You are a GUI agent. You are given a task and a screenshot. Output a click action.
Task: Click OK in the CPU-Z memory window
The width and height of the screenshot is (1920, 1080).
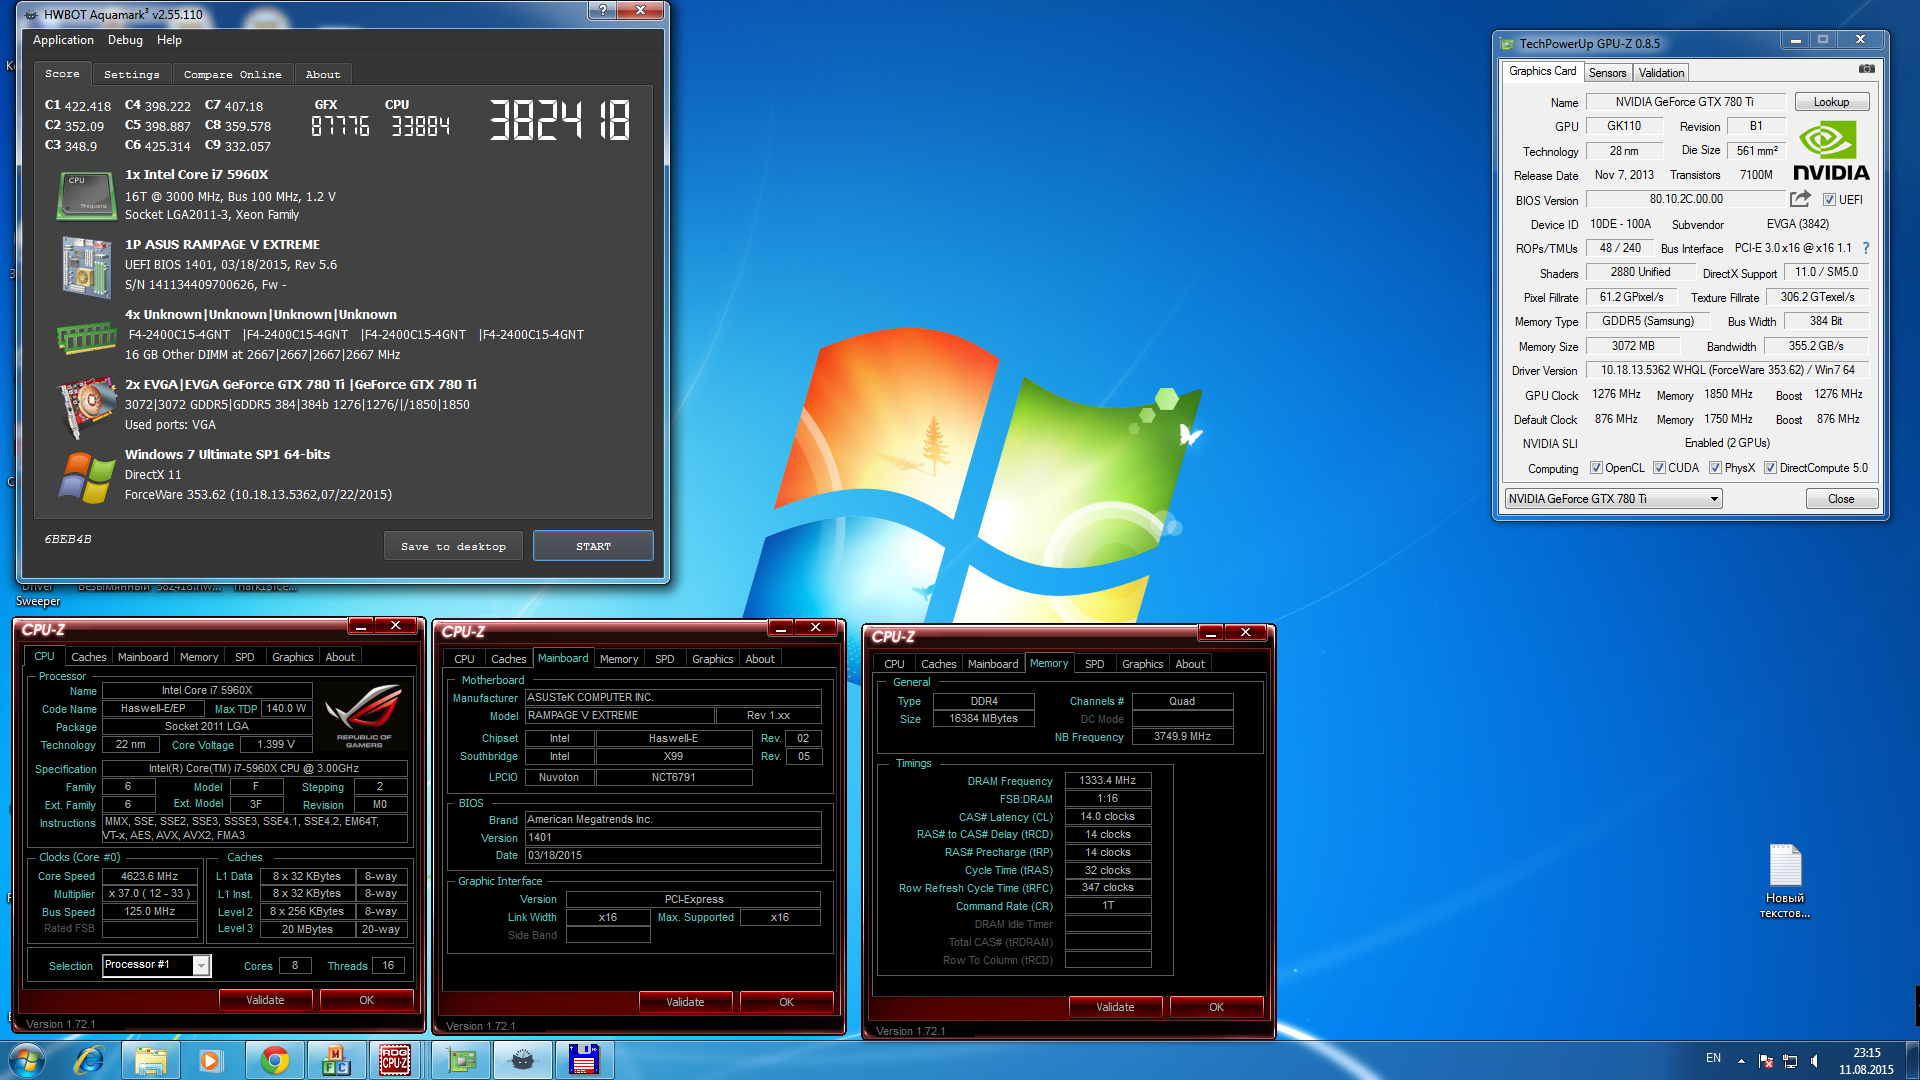pos(1216,1007)
